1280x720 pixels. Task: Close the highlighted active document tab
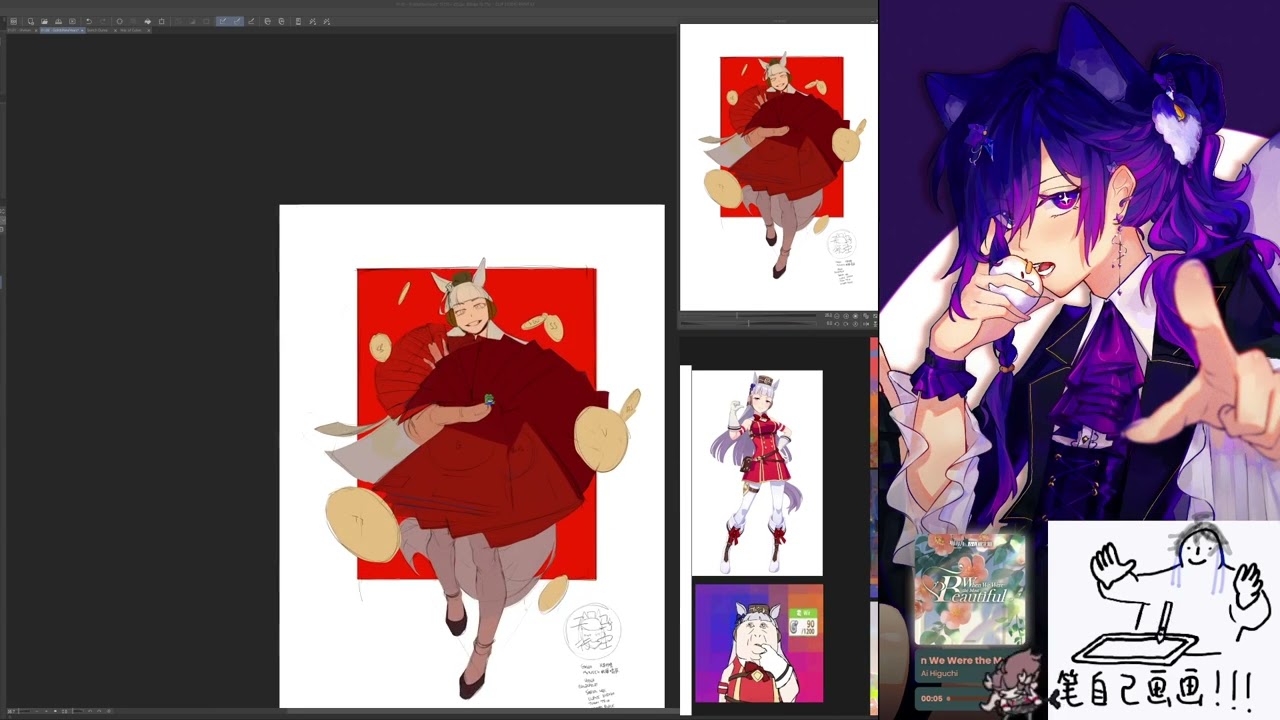[x=80, y=30]
